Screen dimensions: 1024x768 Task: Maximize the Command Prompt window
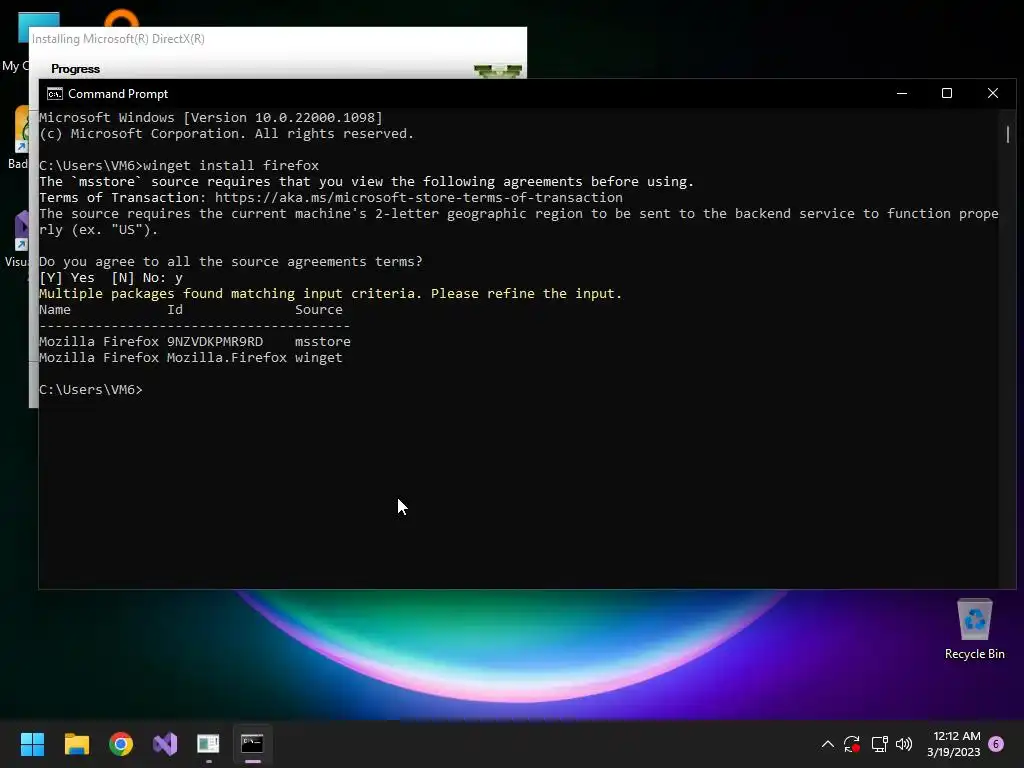coord(946,93)
